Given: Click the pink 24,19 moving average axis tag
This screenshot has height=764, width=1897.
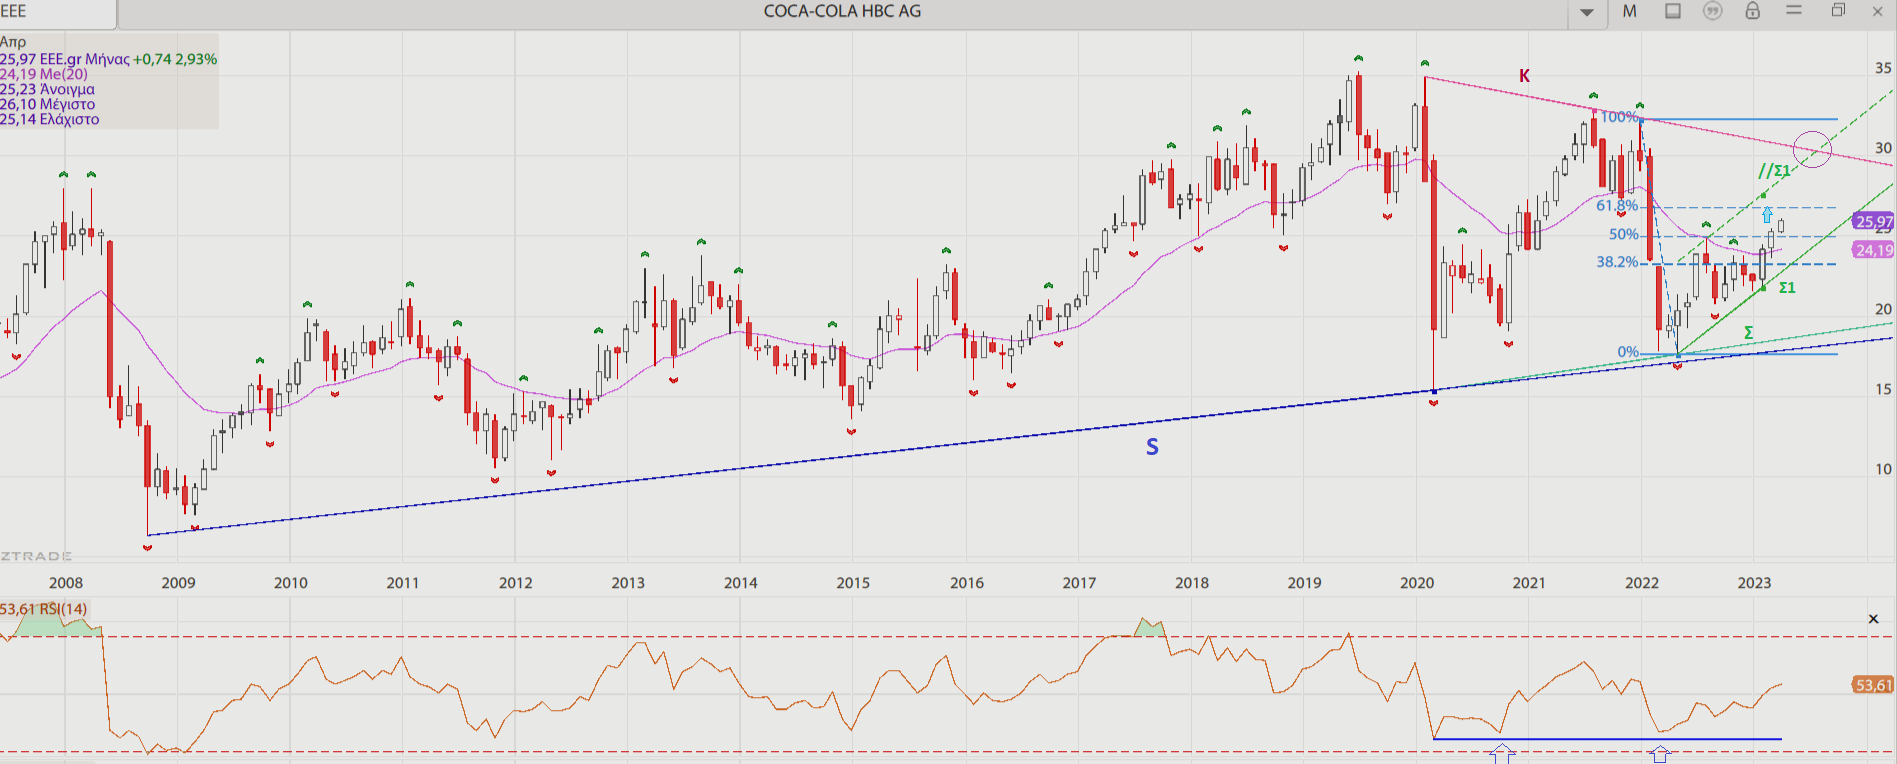Looking at the screenshot, I should click(x=1873, y=250).
